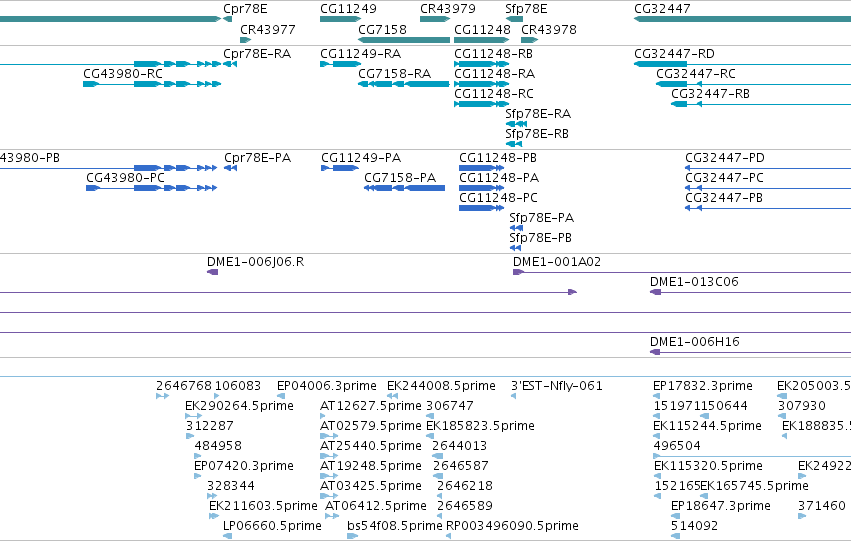
Task: Click clone DME1-006H16
Action: pos(695,342)
